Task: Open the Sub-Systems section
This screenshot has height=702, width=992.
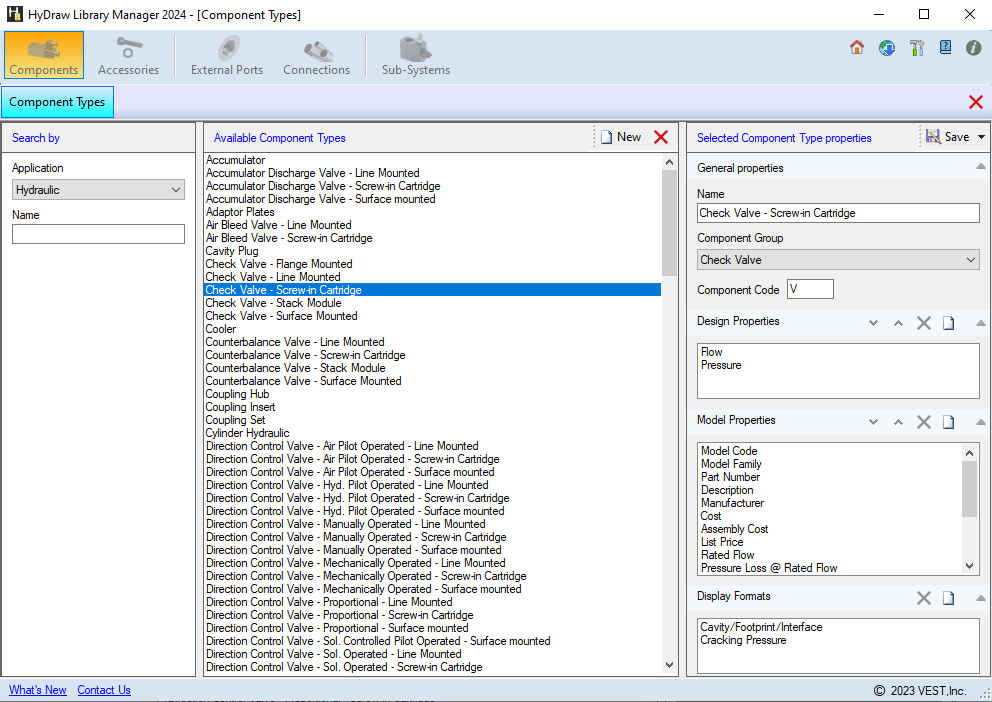Action: click(x=416, y=55)
